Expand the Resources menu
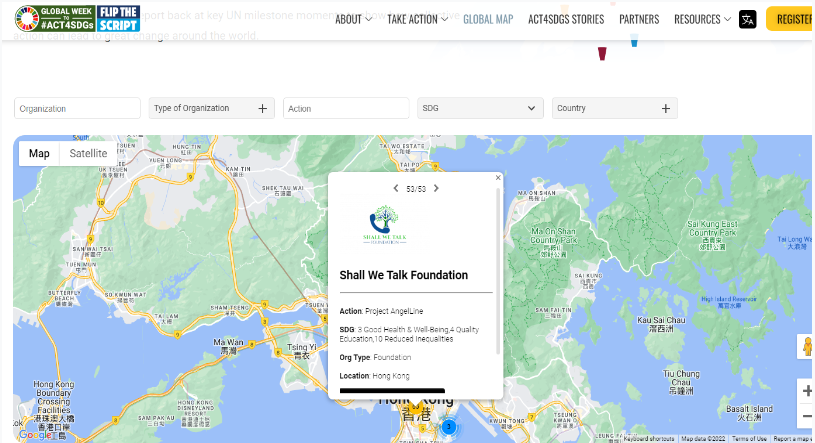The width and height of the screenshot is (815, 443). (x=702, y=20)
